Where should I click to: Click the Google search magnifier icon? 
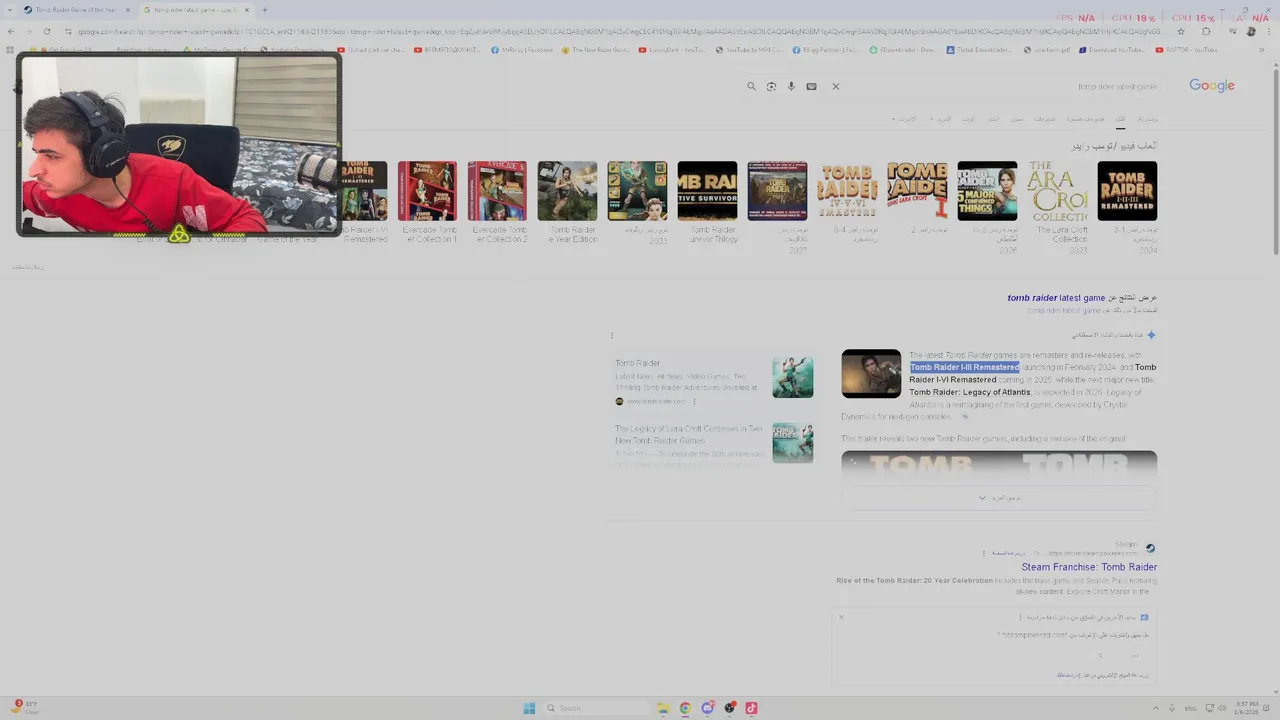click(751, 86)
